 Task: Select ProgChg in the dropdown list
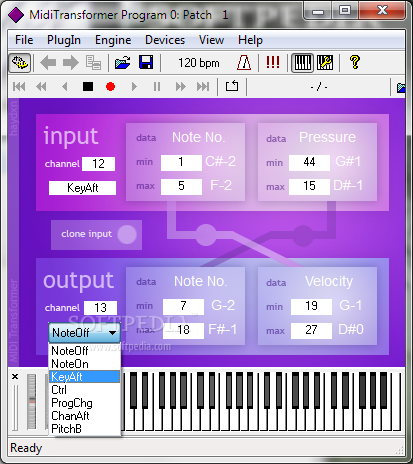(85, 403)
